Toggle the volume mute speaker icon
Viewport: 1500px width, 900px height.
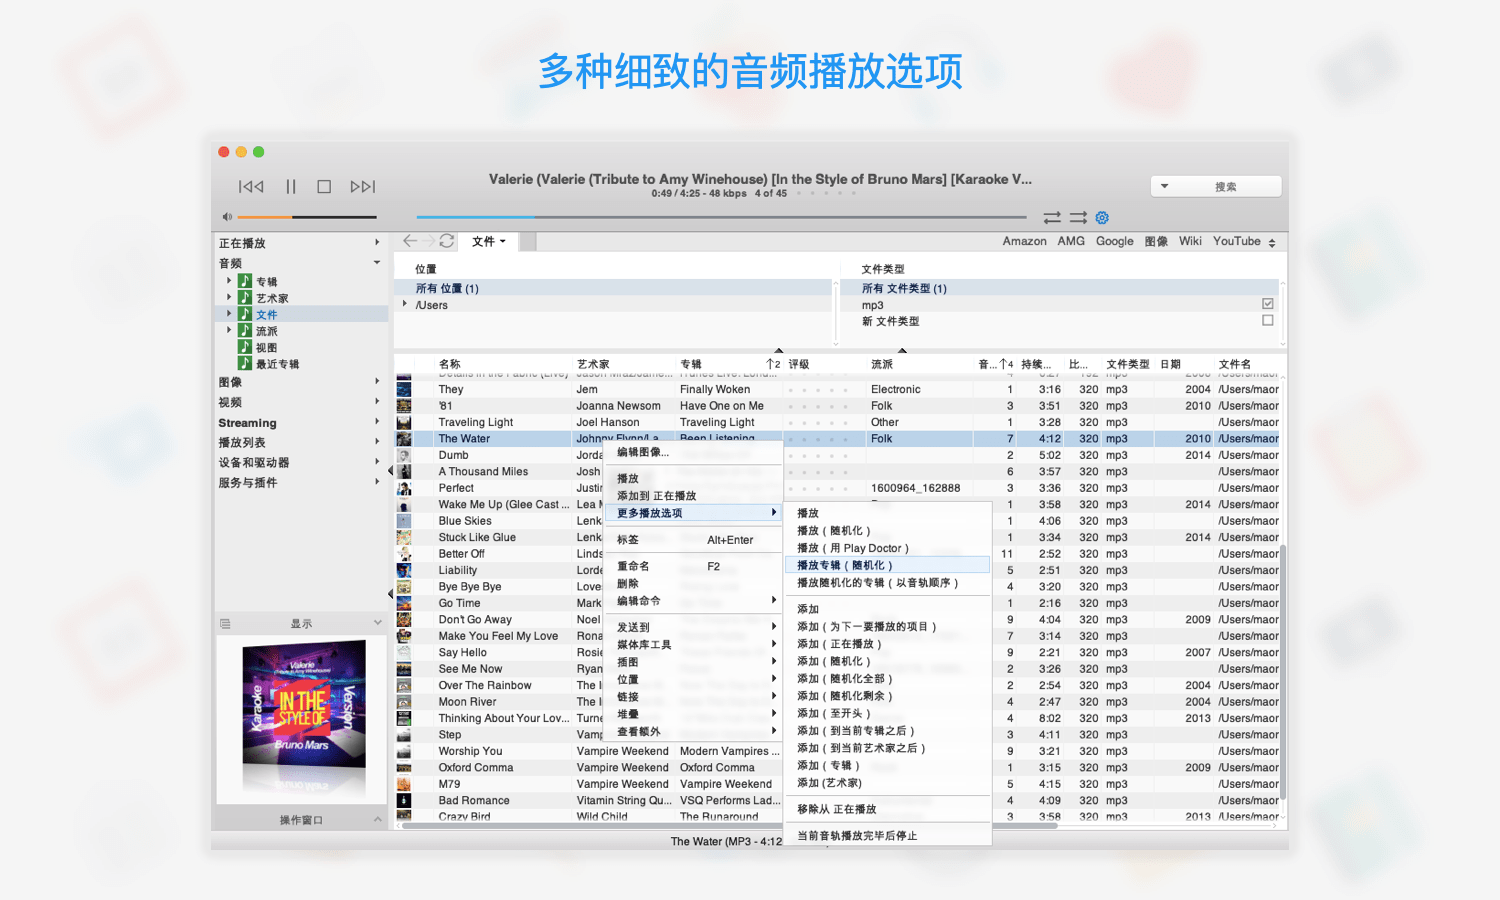coord(228,216)
